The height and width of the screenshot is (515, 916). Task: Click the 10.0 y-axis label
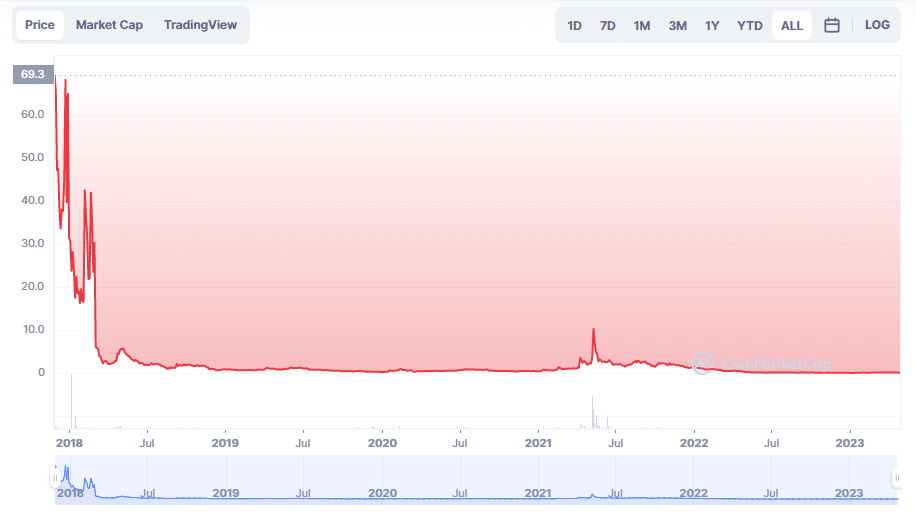[33, 329]
